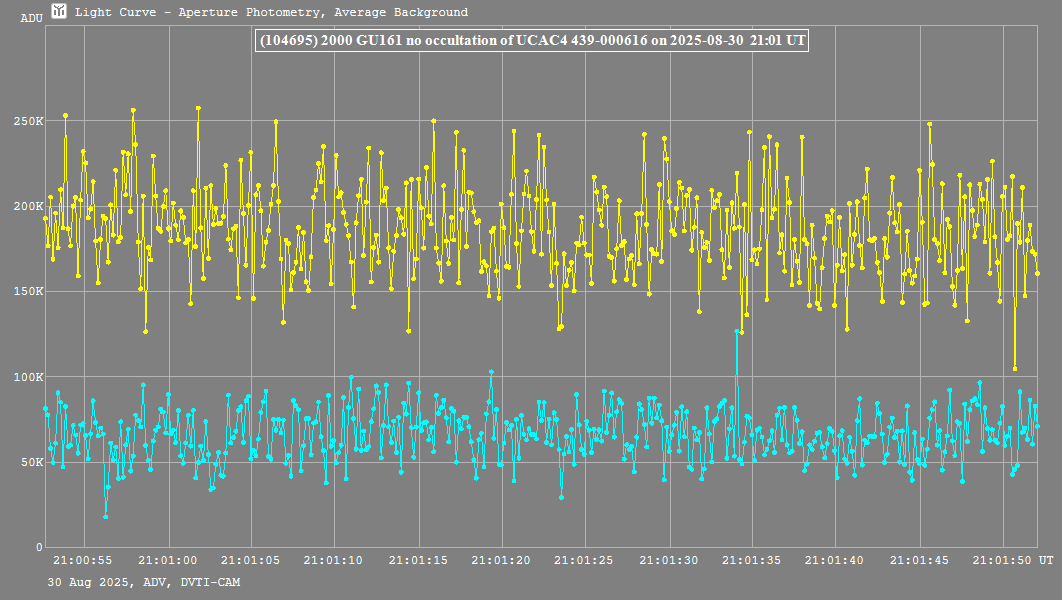Click the 21:00:55 time axis label
This screenshot has height=600, width=1062.
[84, 560]
